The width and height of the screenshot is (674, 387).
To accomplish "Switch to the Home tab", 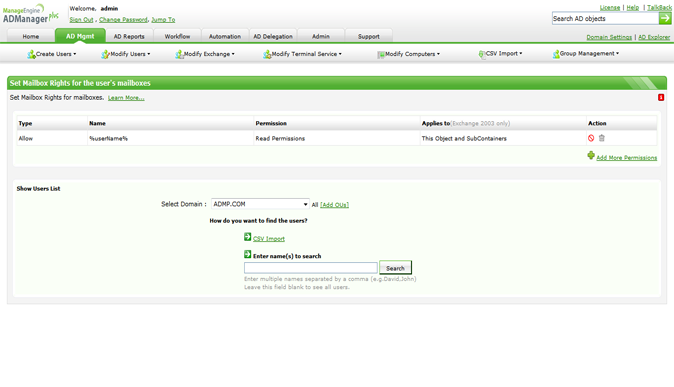I will coord(31,36).
